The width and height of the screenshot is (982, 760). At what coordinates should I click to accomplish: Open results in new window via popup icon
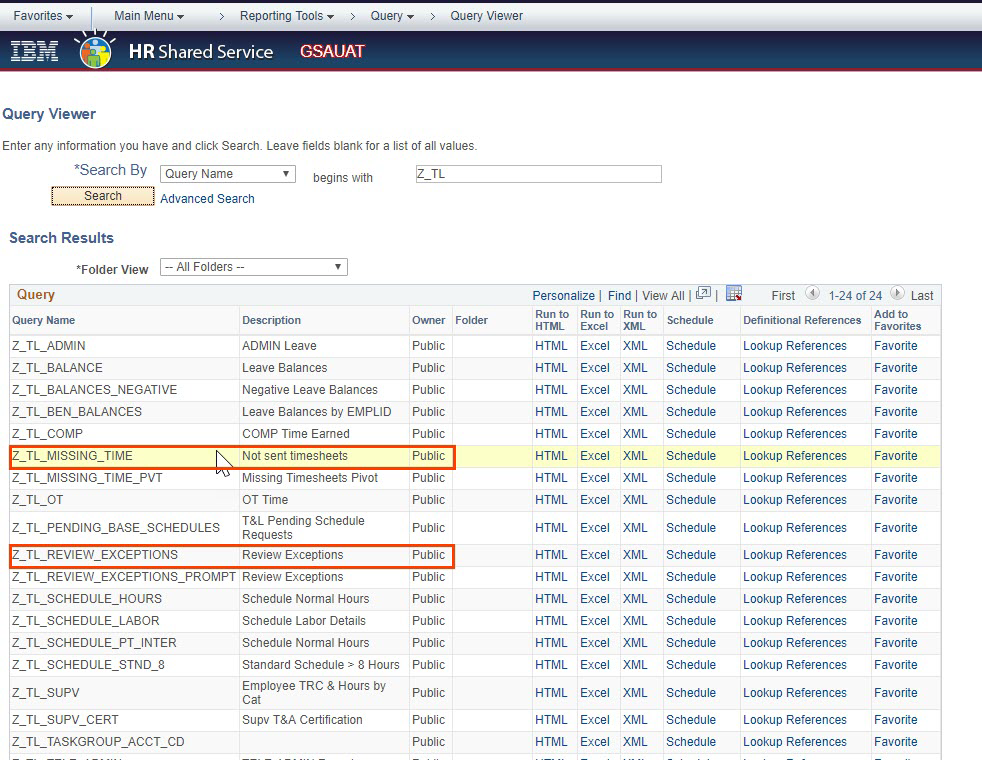pos(703,295)
